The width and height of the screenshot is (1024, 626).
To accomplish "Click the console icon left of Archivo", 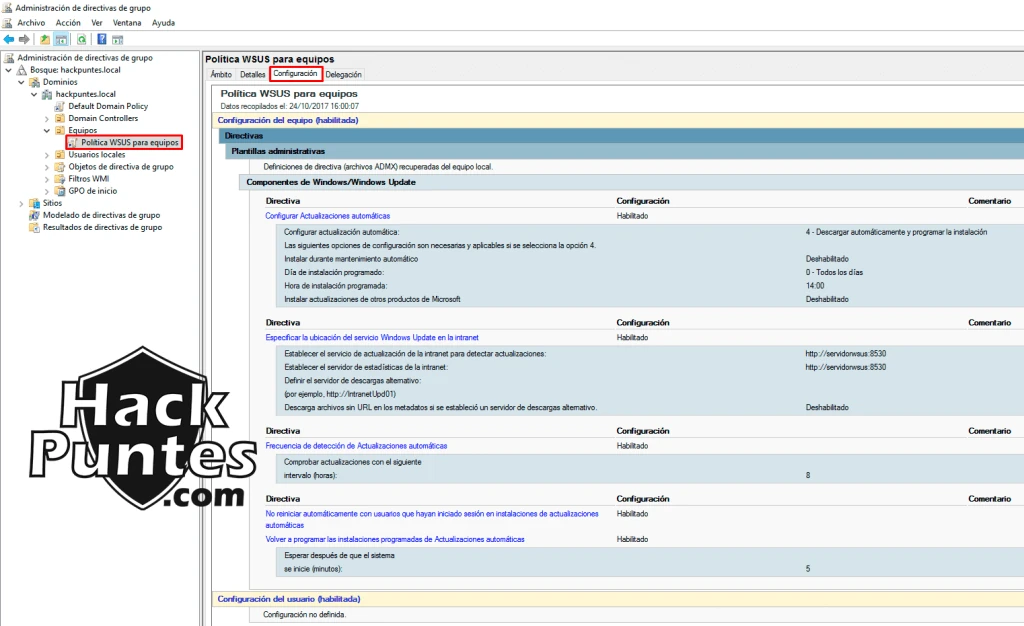I will [x=7, y=23].
